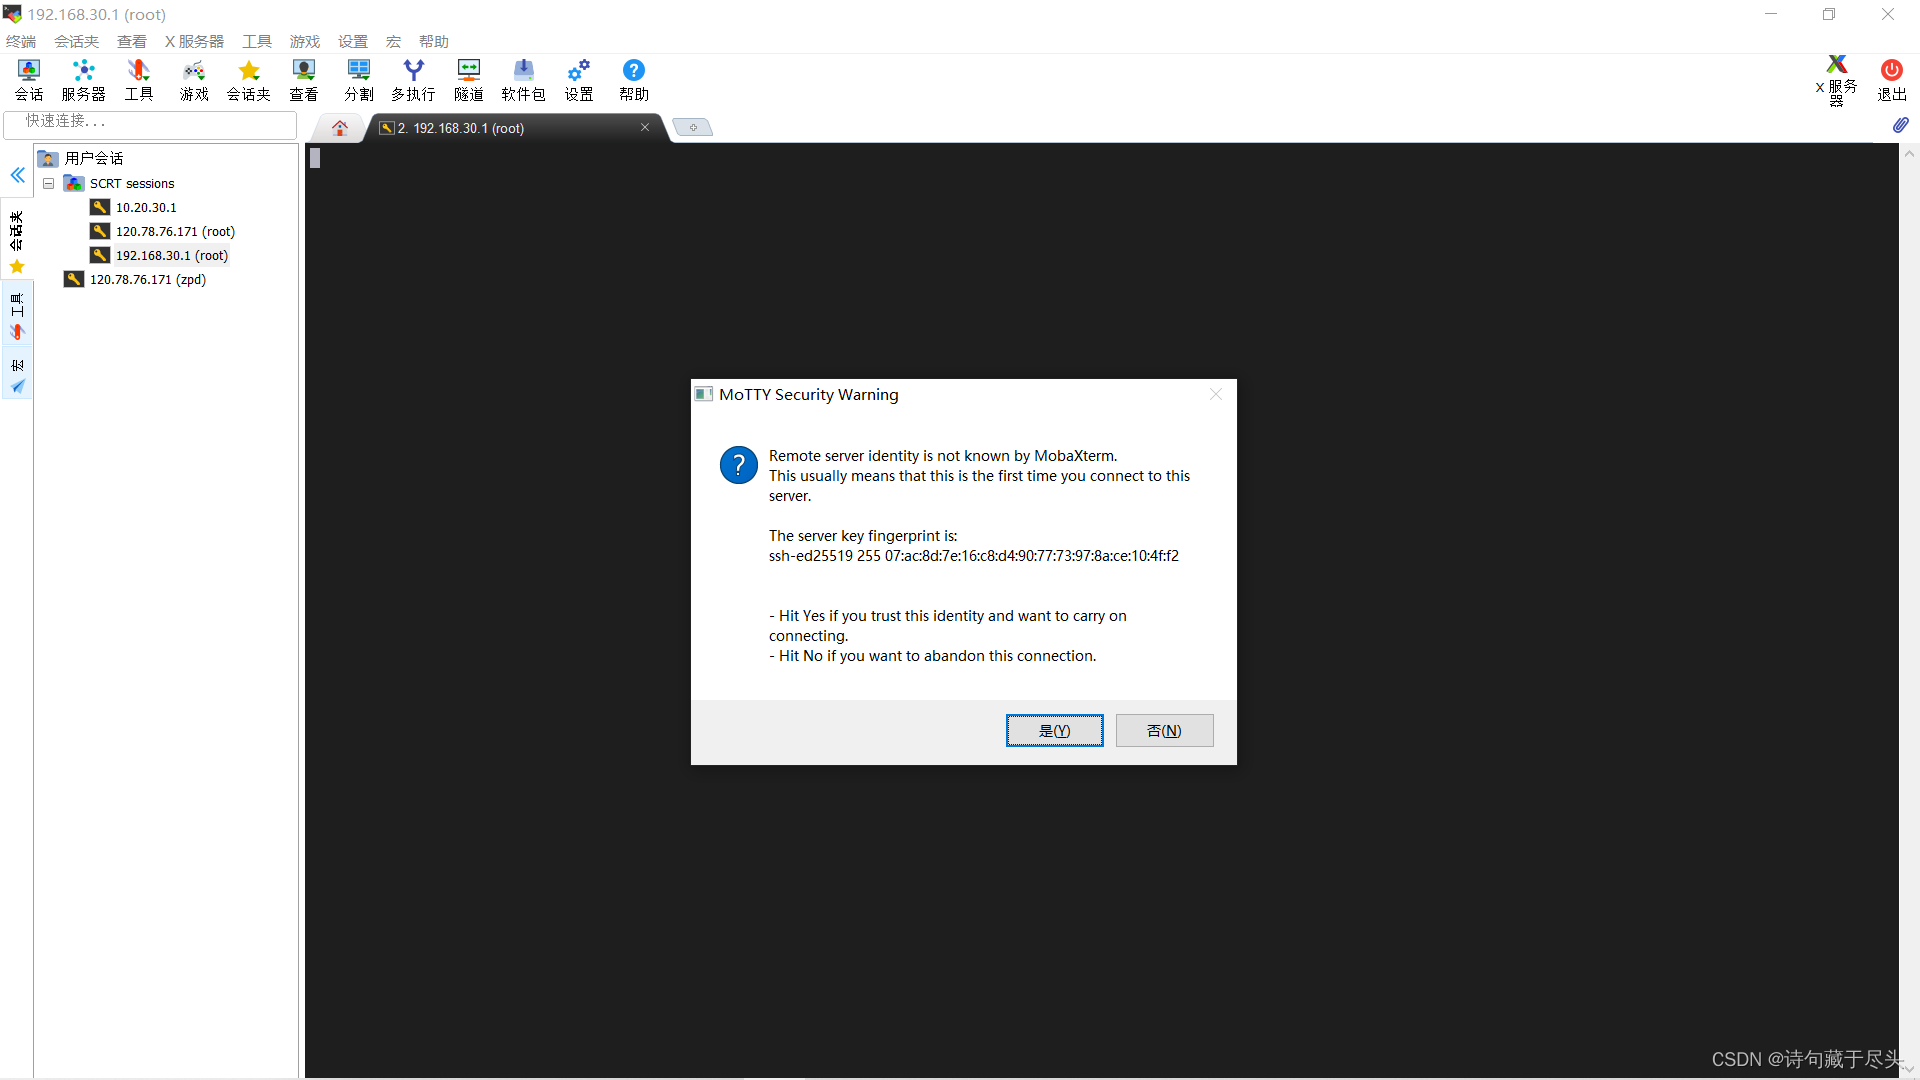
Task: Collapse the left sessions sidebar
Action: [17, 175]
